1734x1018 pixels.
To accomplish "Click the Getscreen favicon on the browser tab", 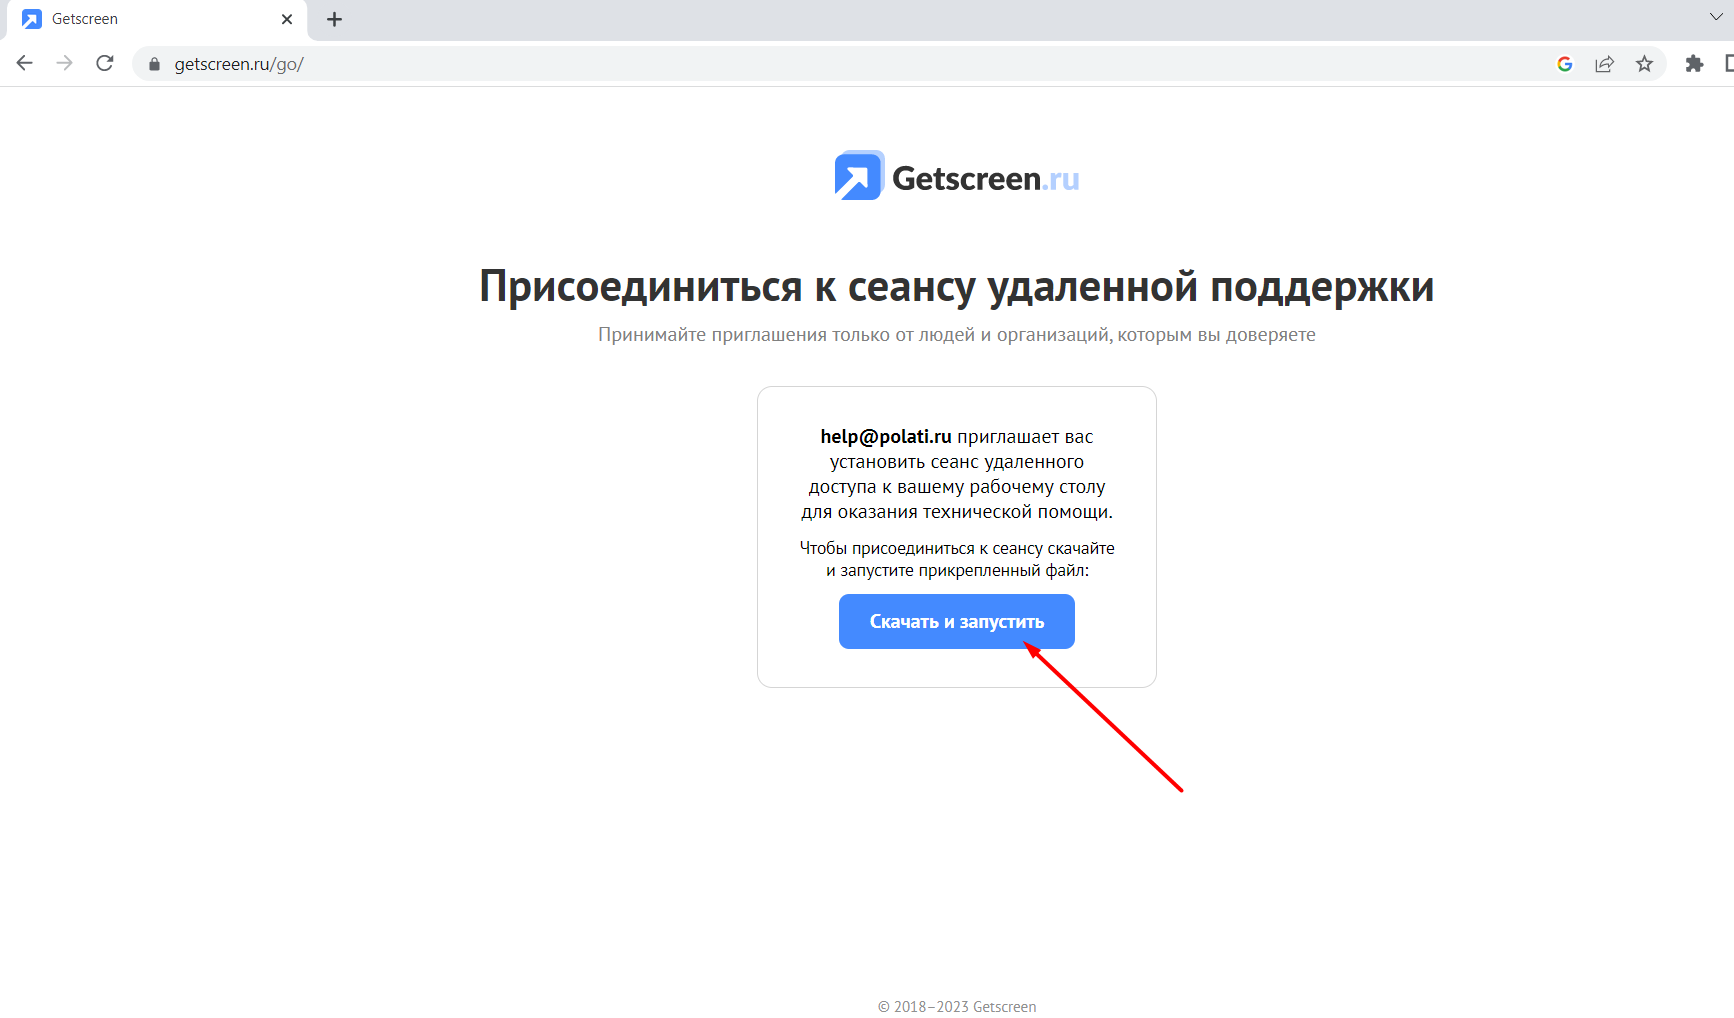I will pos(33,18).
